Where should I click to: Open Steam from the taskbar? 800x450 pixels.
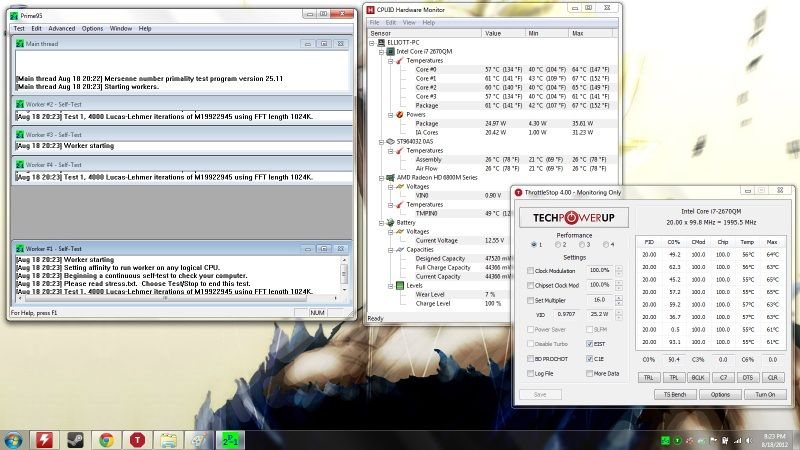(76, 440)
